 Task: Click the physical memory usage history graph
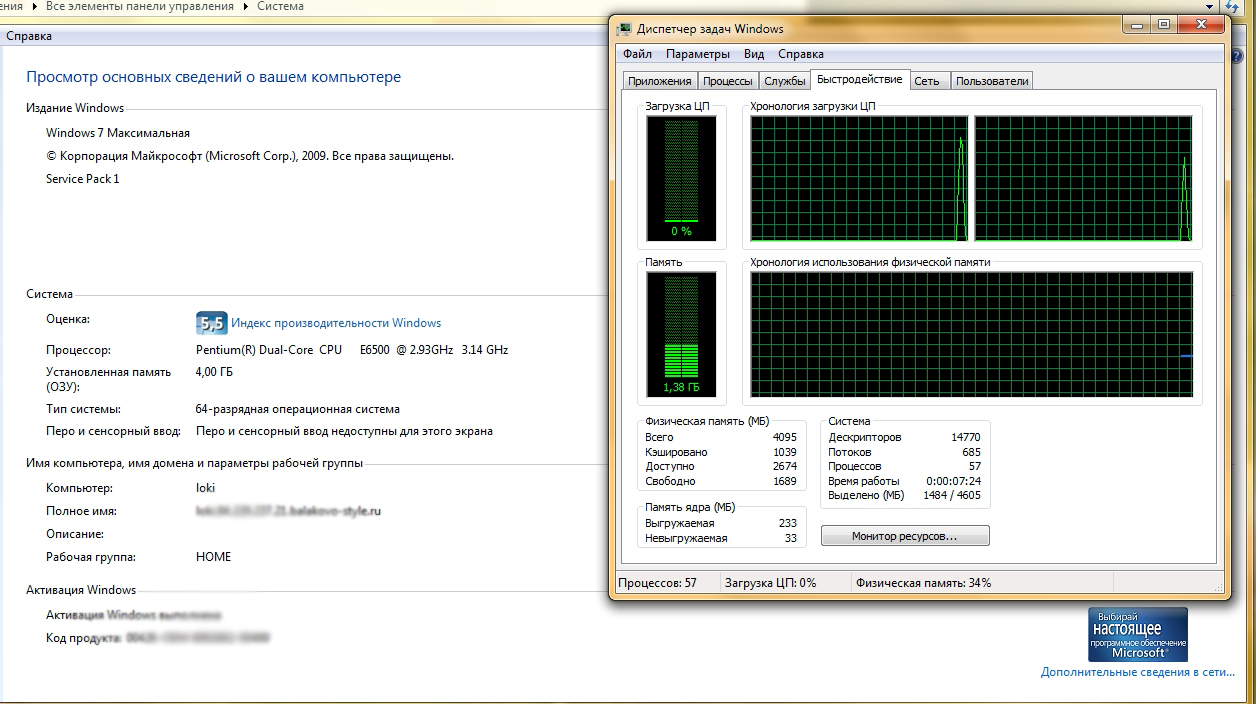click(972, 334)
